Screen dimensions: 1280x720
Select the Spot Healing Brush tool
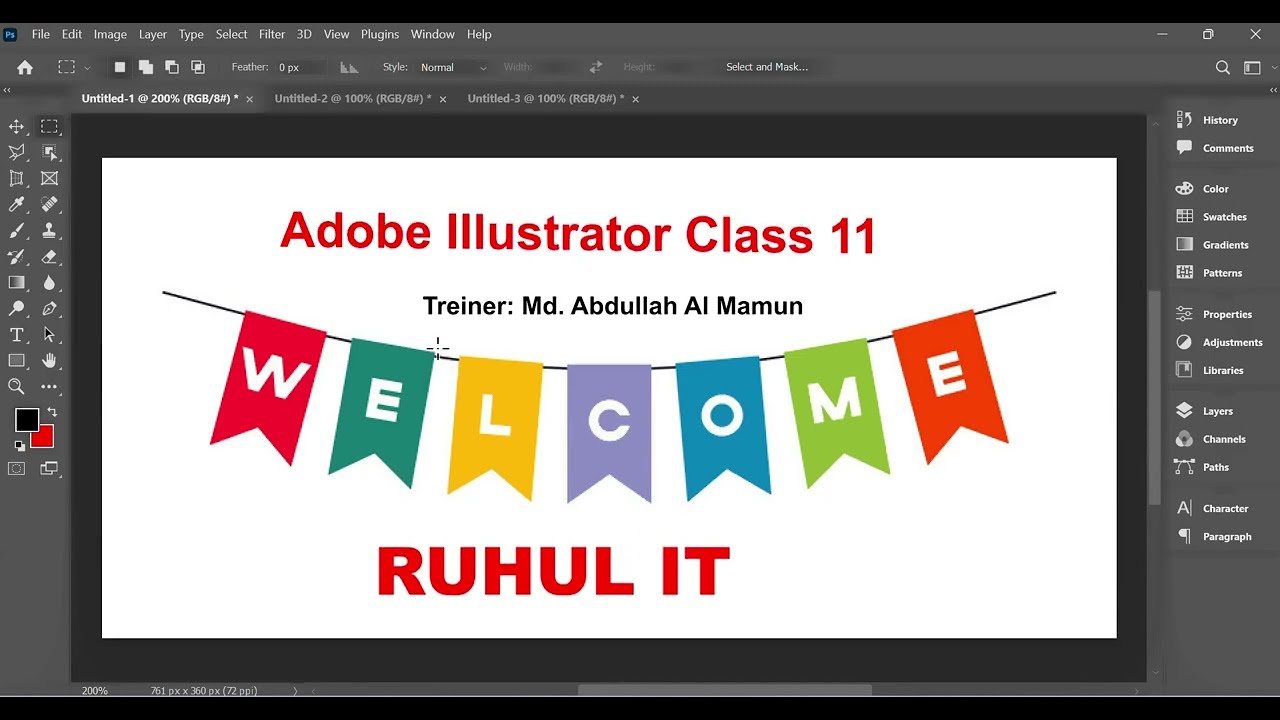coord(49,205)
